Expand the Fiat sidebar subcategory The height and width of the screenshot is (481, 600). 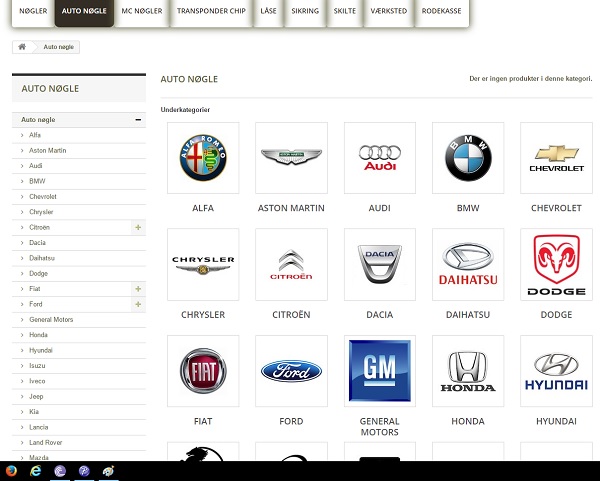pos(138,289)
